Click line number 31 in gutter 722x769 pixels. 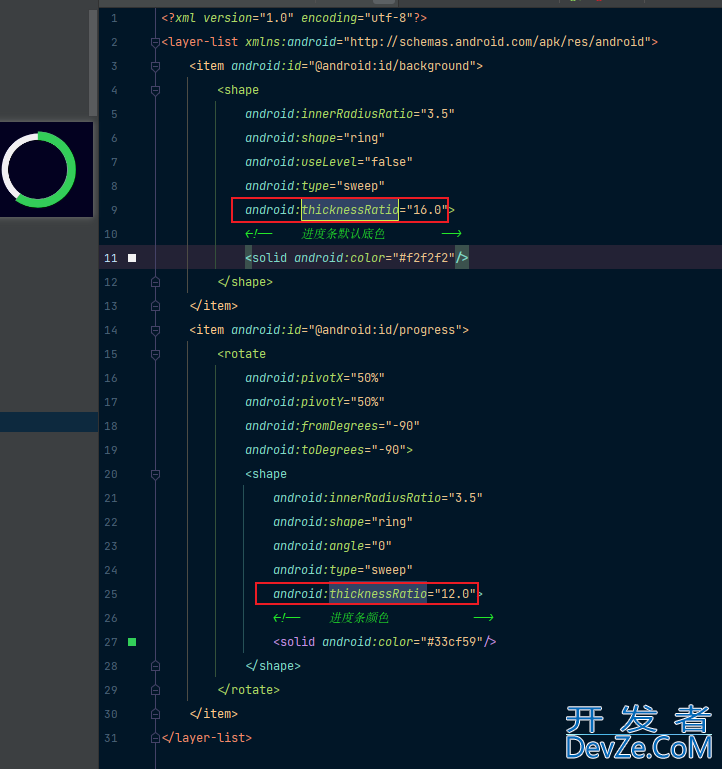pyautogui.click(x=111, y=738)
